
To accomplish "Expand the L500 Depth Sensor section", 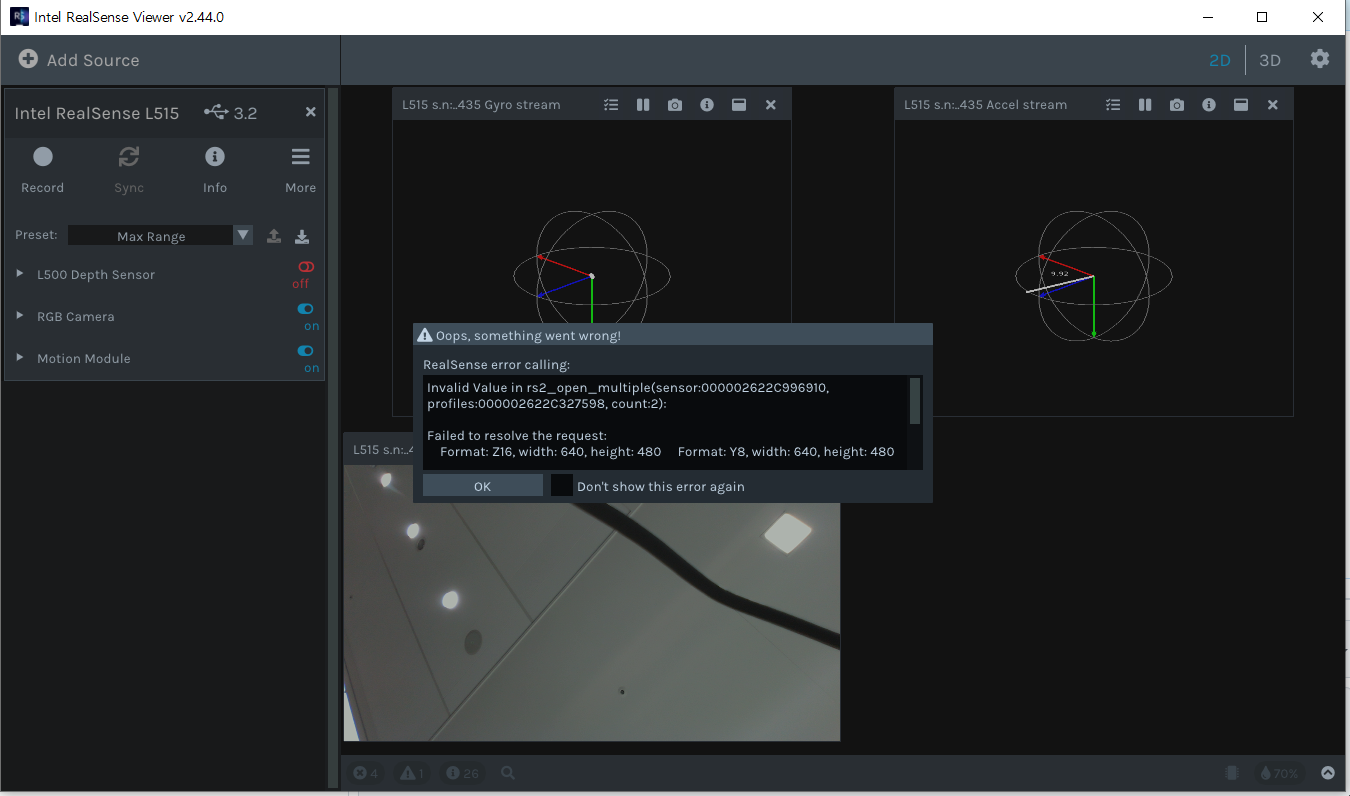I will point(18,274).
